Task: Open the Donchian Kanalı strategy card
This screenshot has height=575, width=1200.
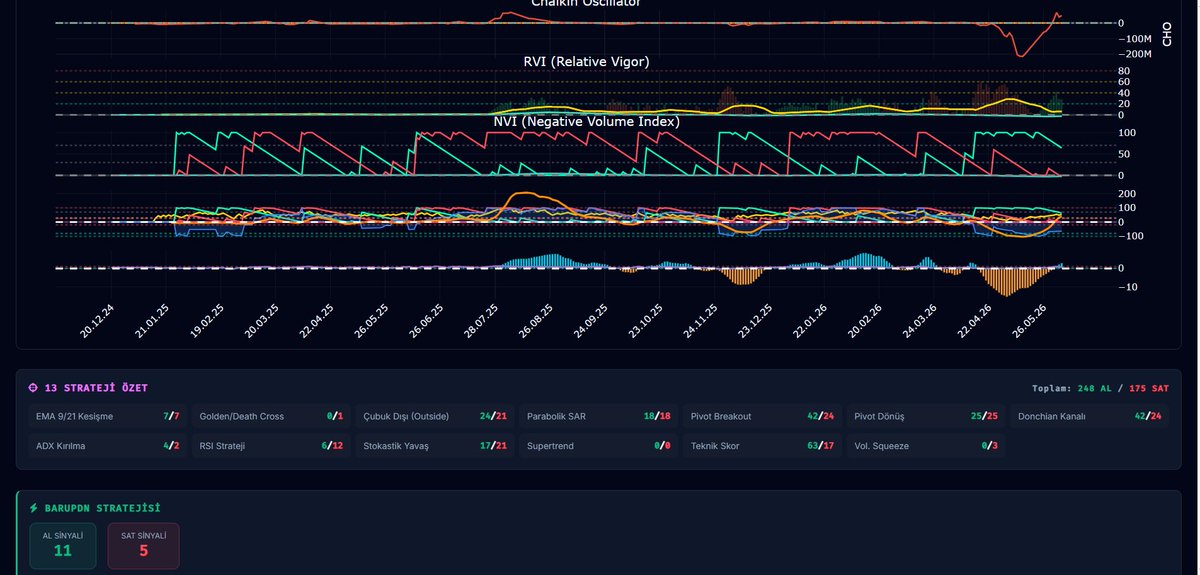Action: click(x=1090, y=416)
